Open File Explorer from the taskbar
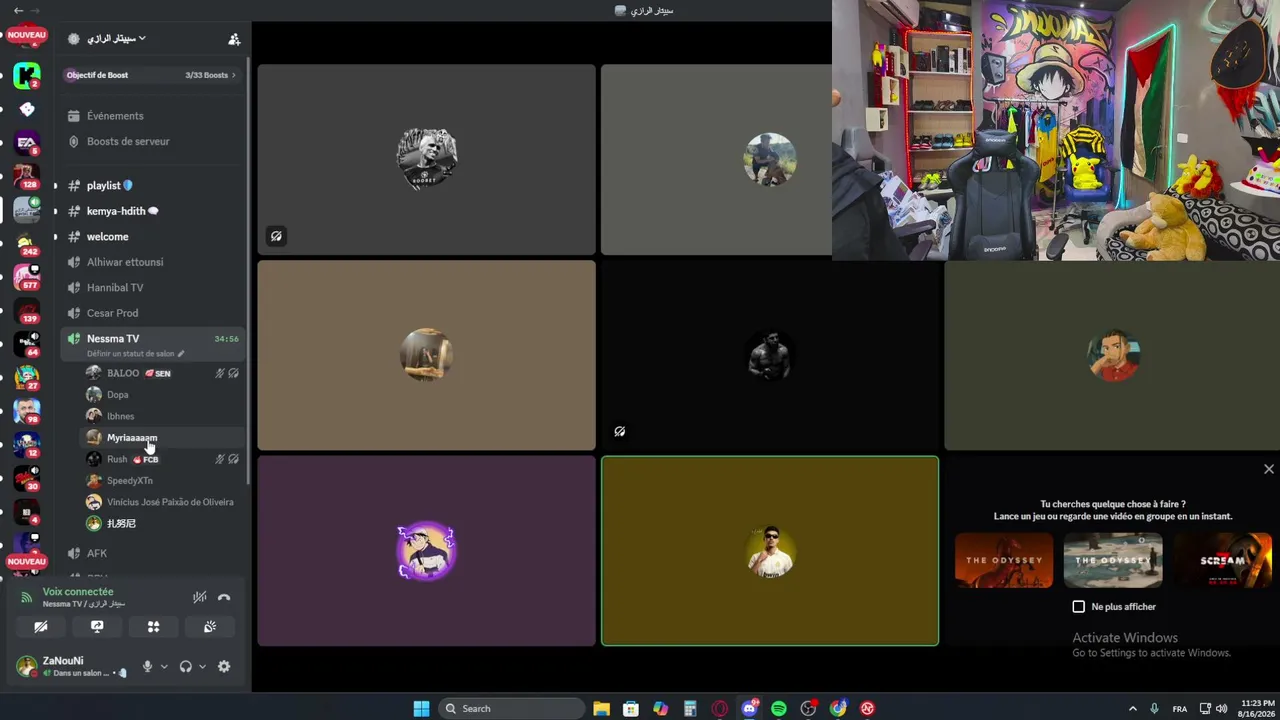 tap(601, 708)
